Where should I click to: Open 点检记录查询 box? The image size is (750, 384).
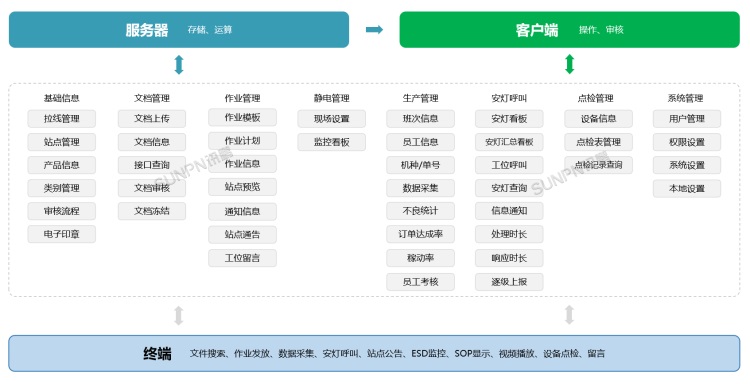pyautogui.click(x=598, y=165)
